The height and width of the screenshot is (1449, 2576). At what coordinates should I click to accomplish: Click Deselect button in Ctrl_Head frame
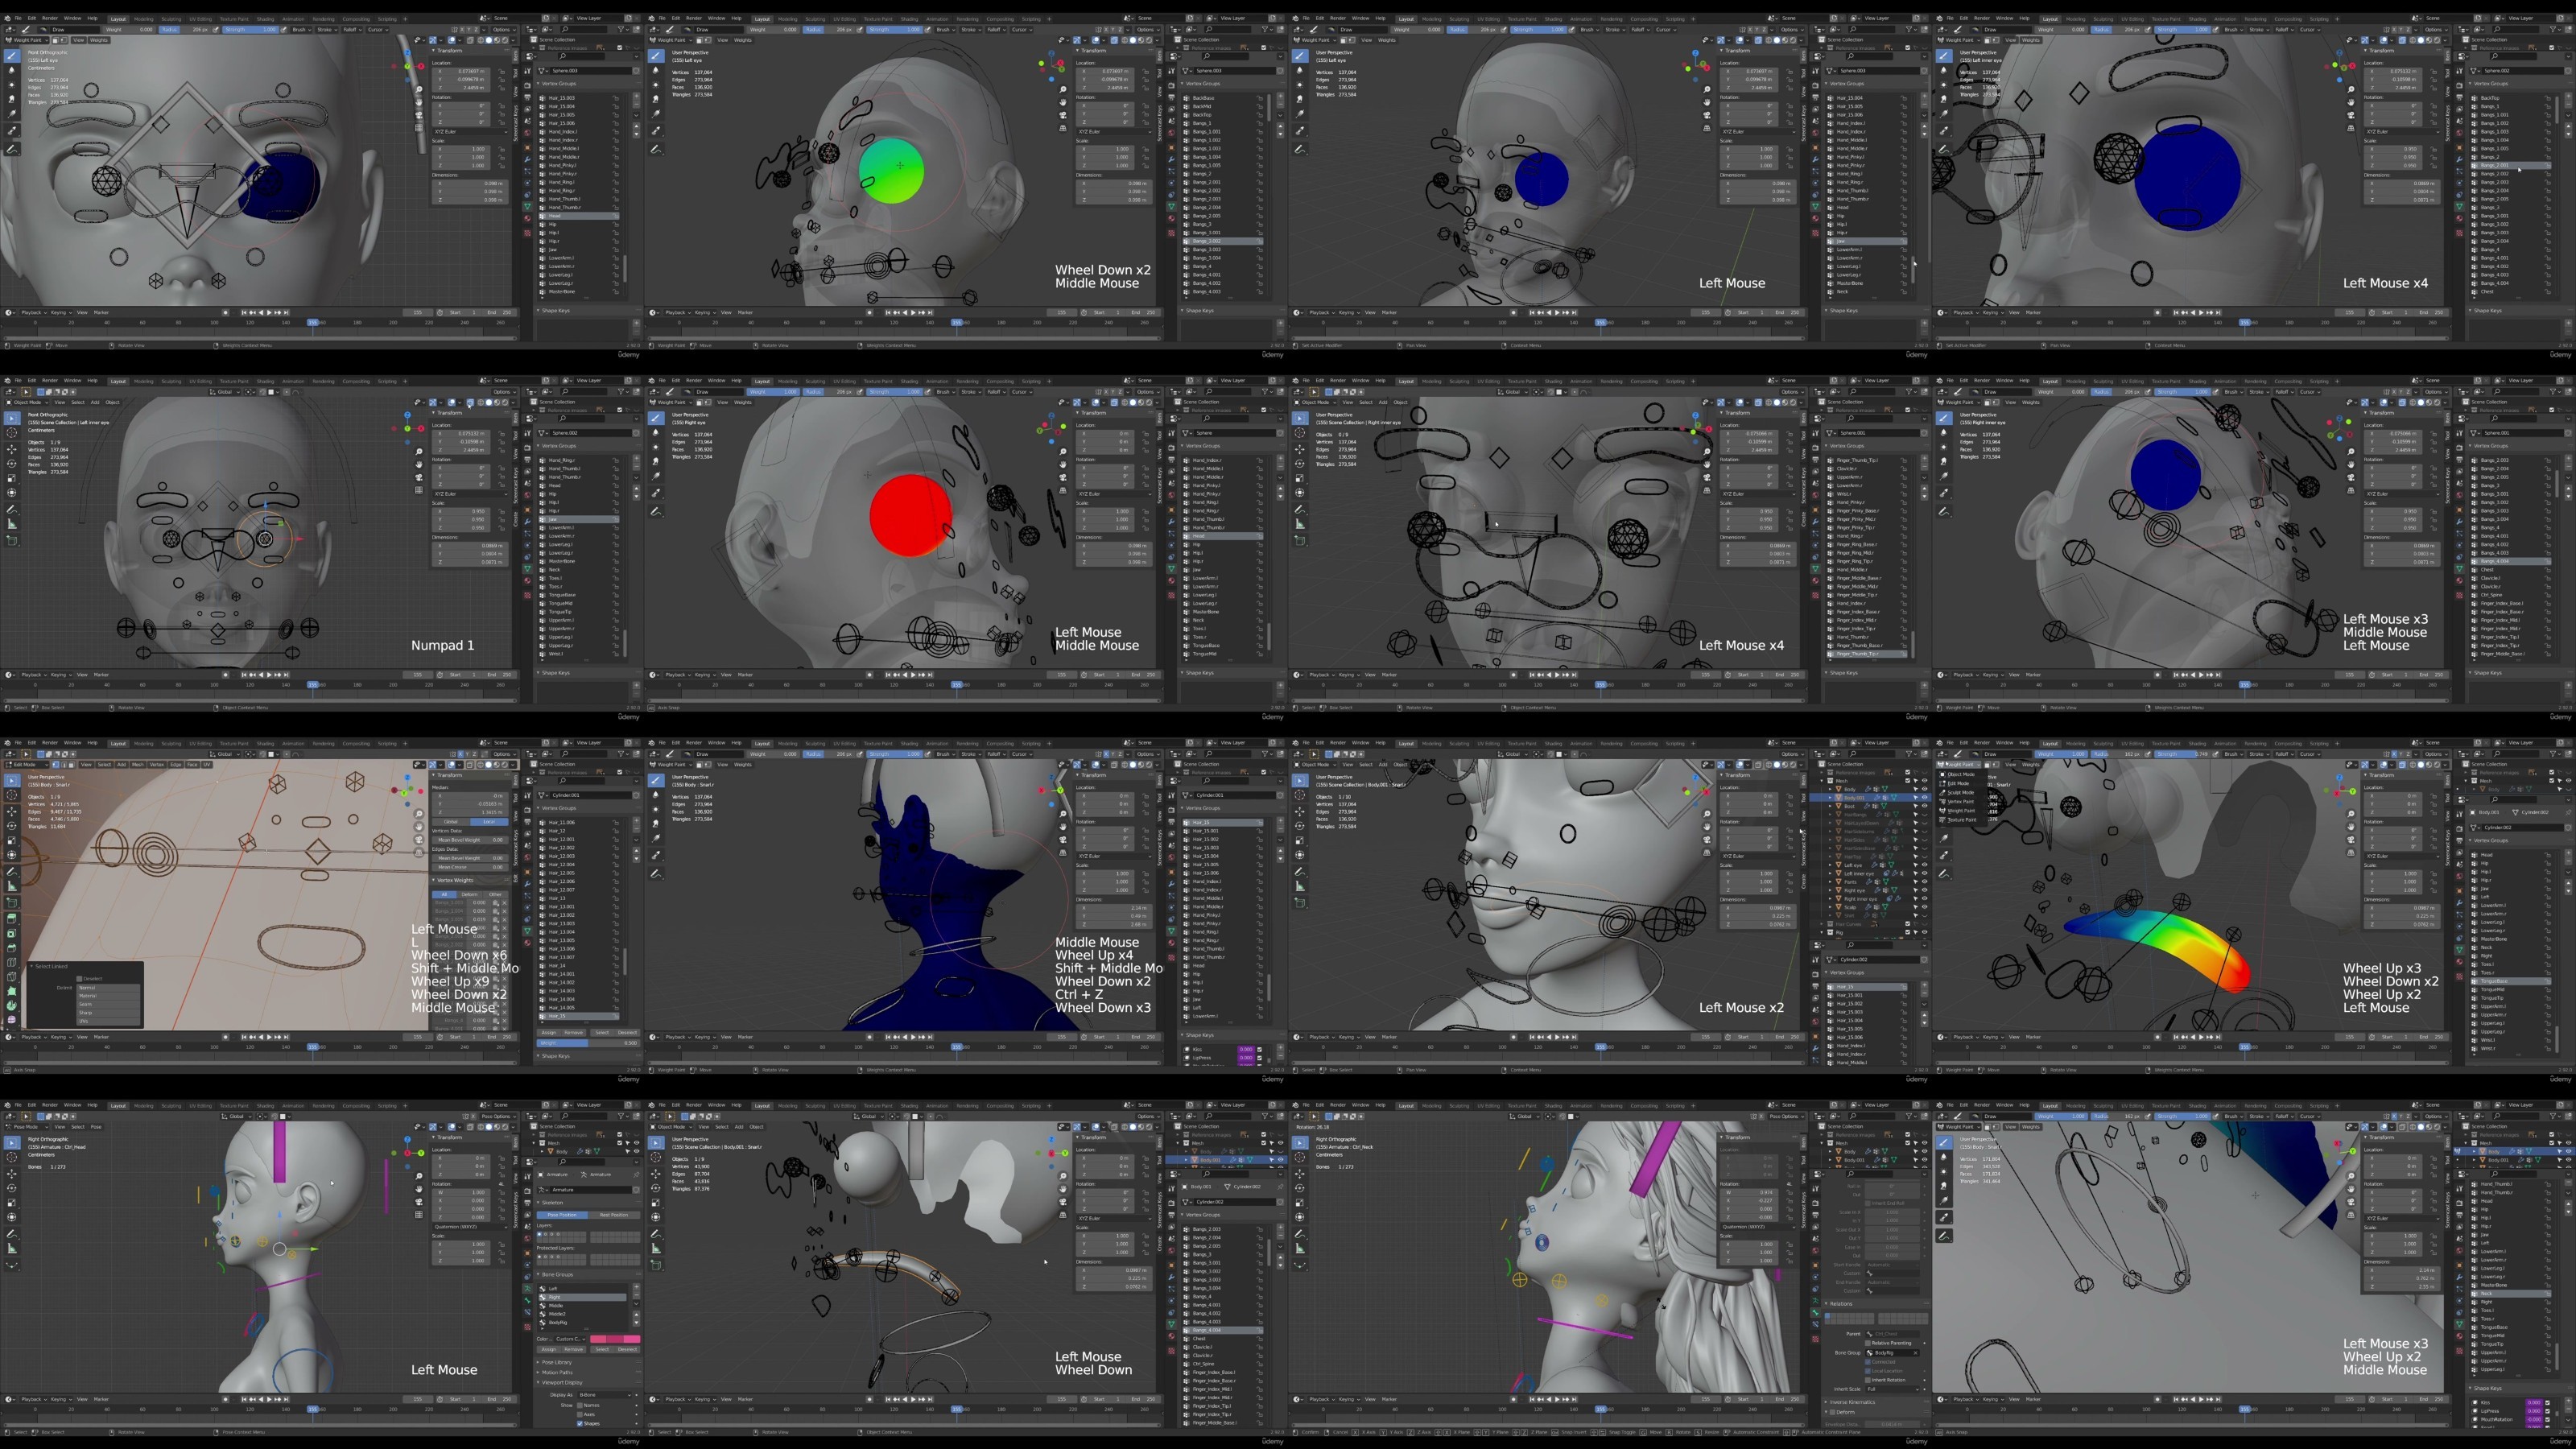(628, 1350)
